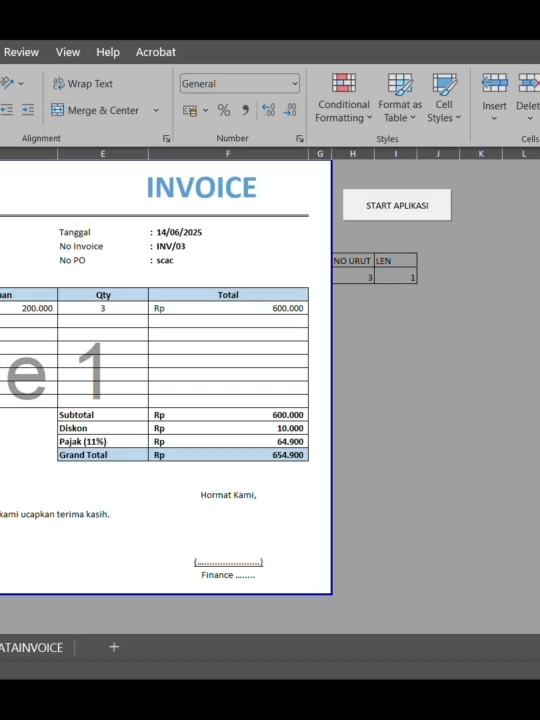The width and height of the screenshot is (540, 720).
Task: Click the Merge & Center button
Action: (95, 110)
